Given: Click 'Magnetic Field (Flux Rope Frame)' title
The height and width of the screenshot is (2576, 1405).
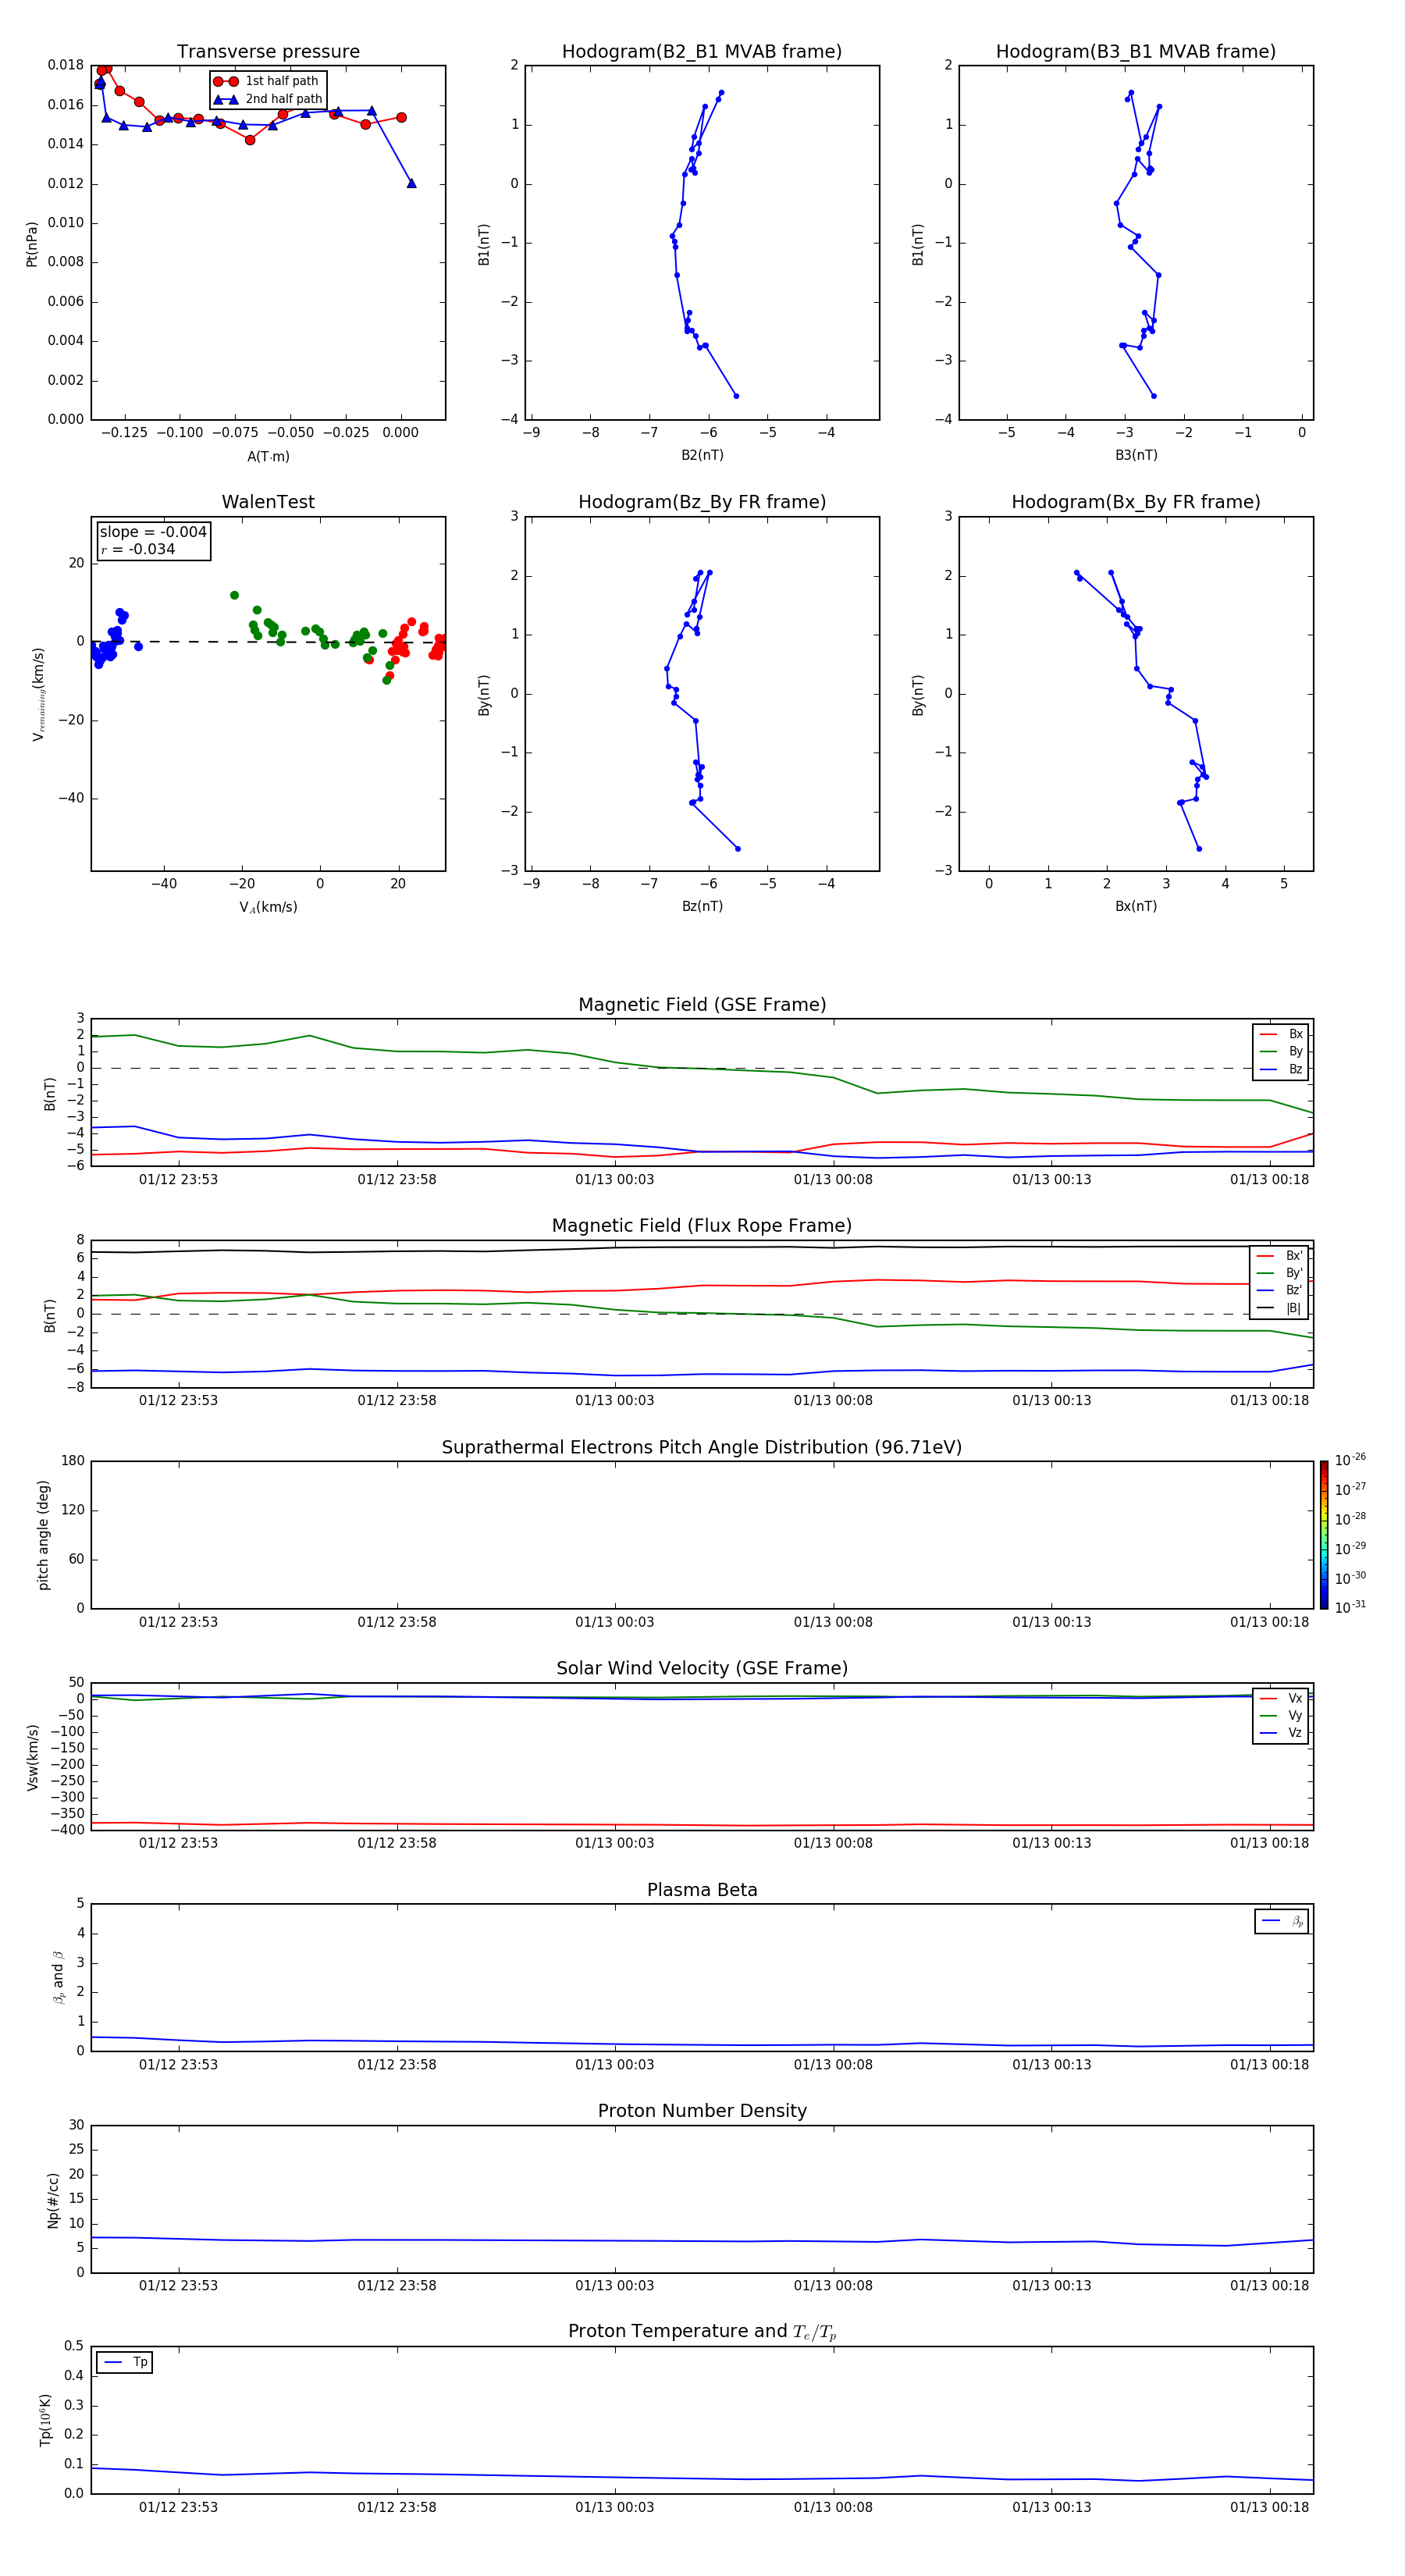Looking at the screenshot, I should 702,1226.
